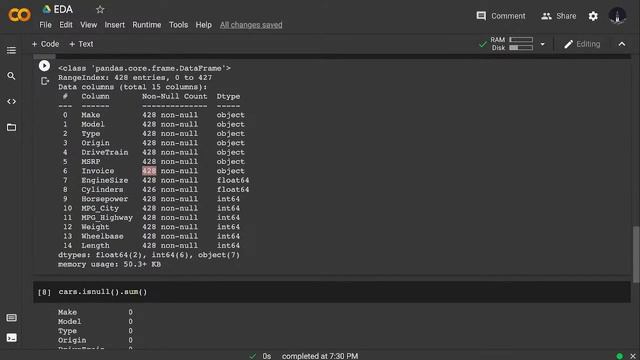Open the File menu

coord(45,25)
